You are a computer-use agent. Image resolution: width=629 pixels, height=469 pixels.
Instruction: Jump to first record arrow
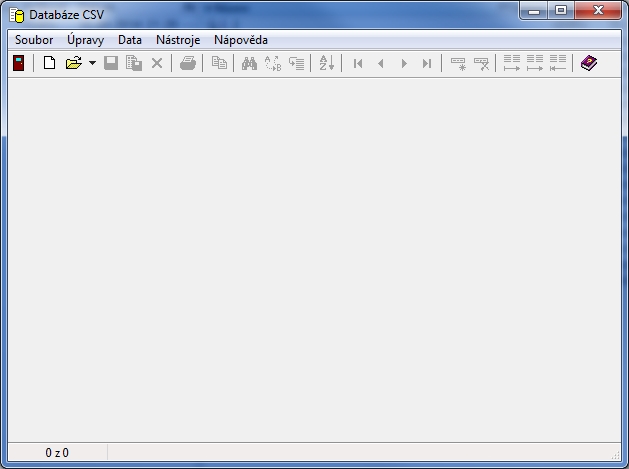358,63
